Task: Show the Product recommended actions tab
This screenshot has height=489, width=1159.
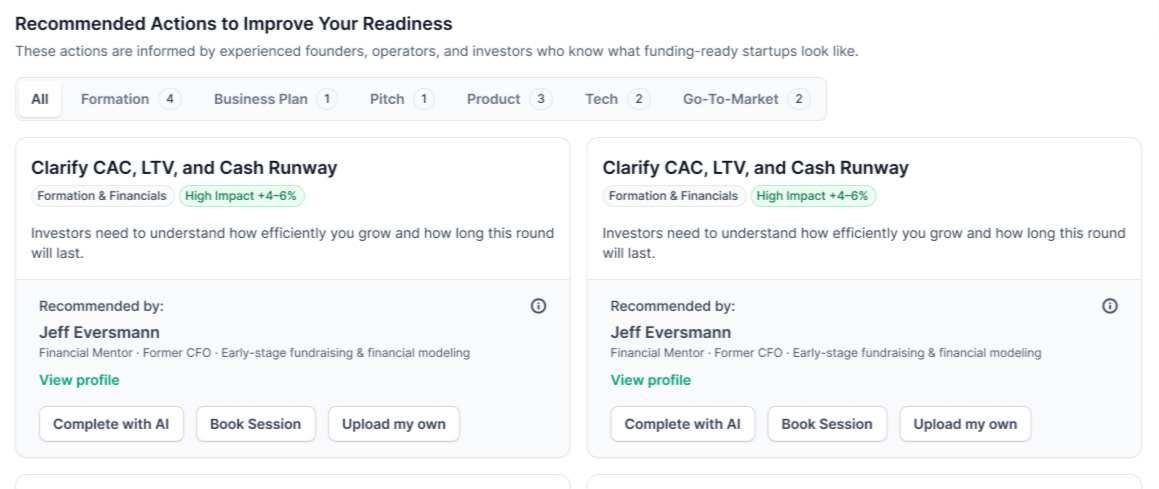Action: pyautogui.click(x=509, y=99)
